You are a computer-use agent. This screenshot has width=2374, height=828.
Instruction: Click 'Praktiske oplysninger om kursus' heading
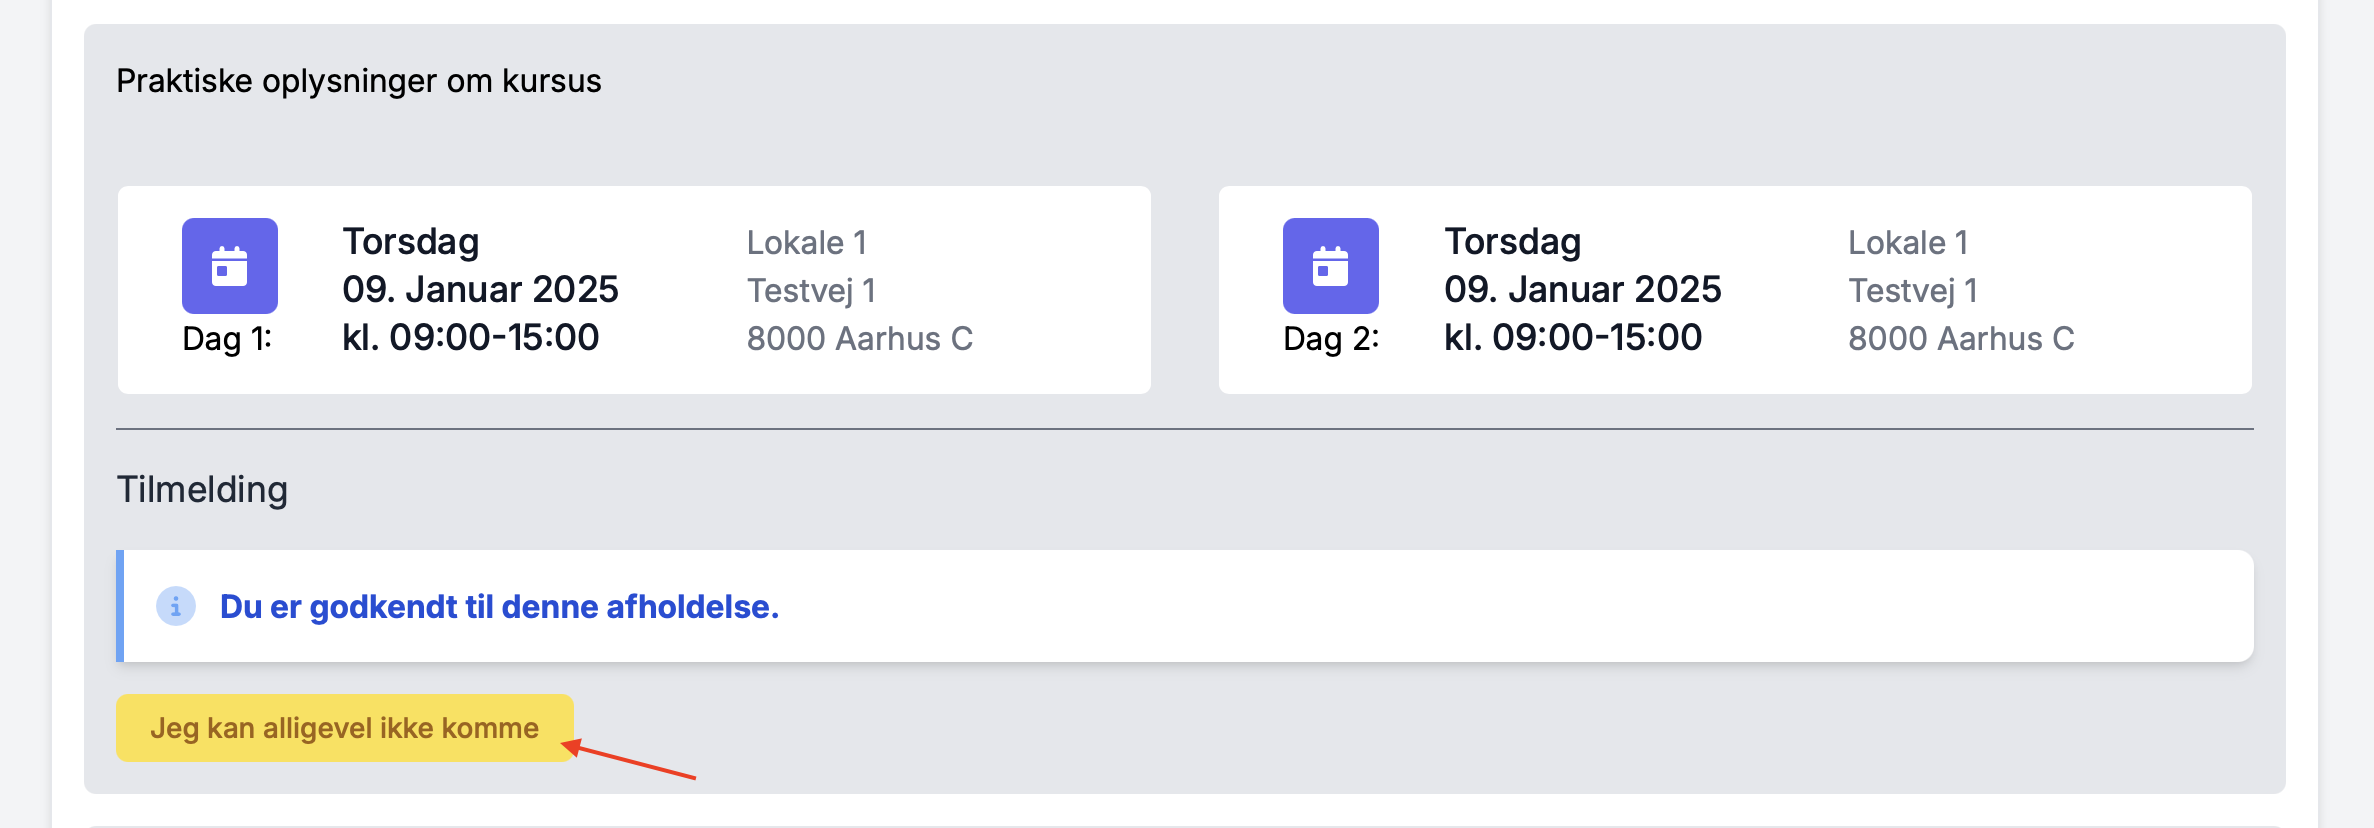coord(358,81)
